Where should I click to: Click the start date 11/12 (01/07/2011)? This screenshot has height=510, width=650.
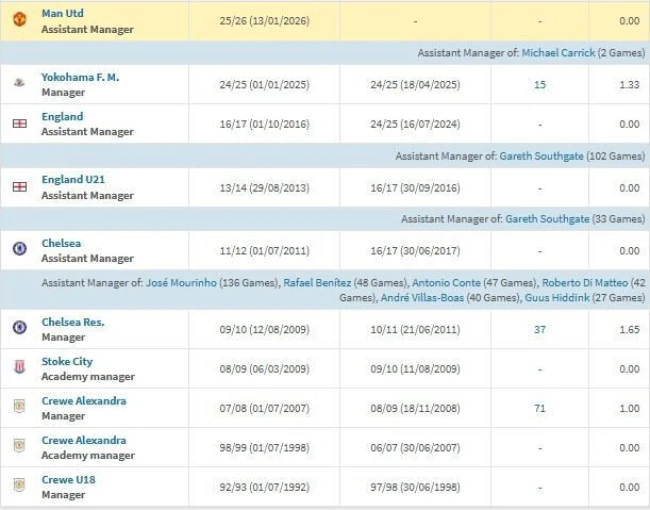[x=264, y=251]
